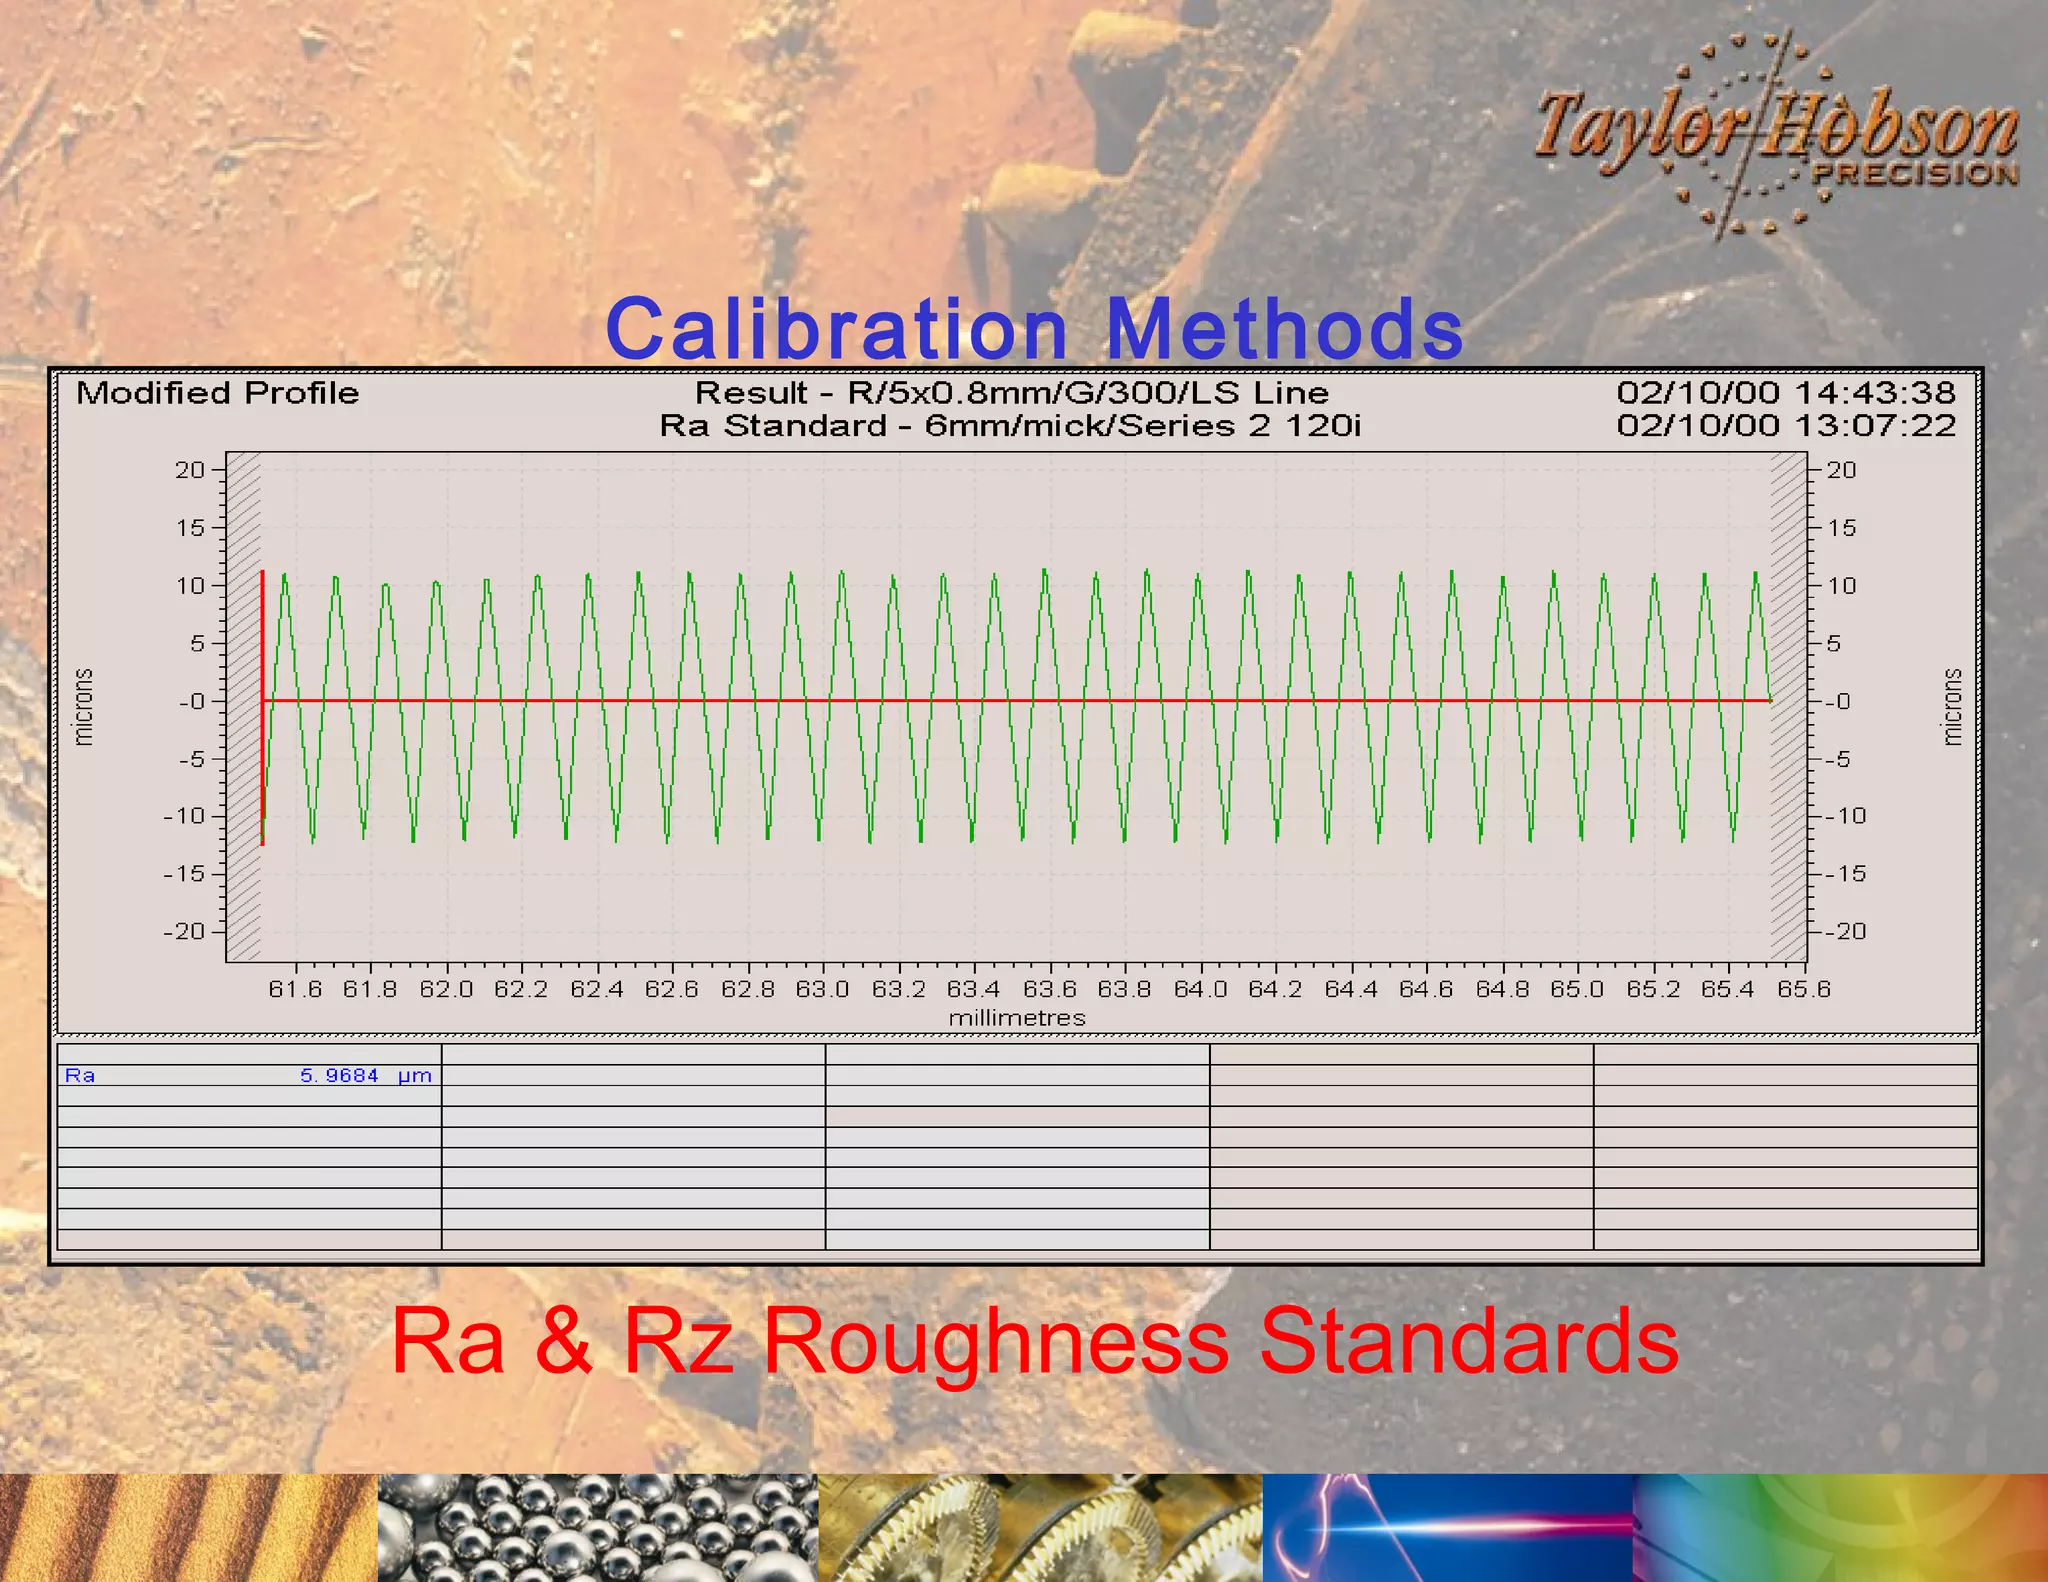Click the left hatched end-region of the chart
Image resolution: width=2048 pixels, height=1582 pixels.
pos(244,707)
